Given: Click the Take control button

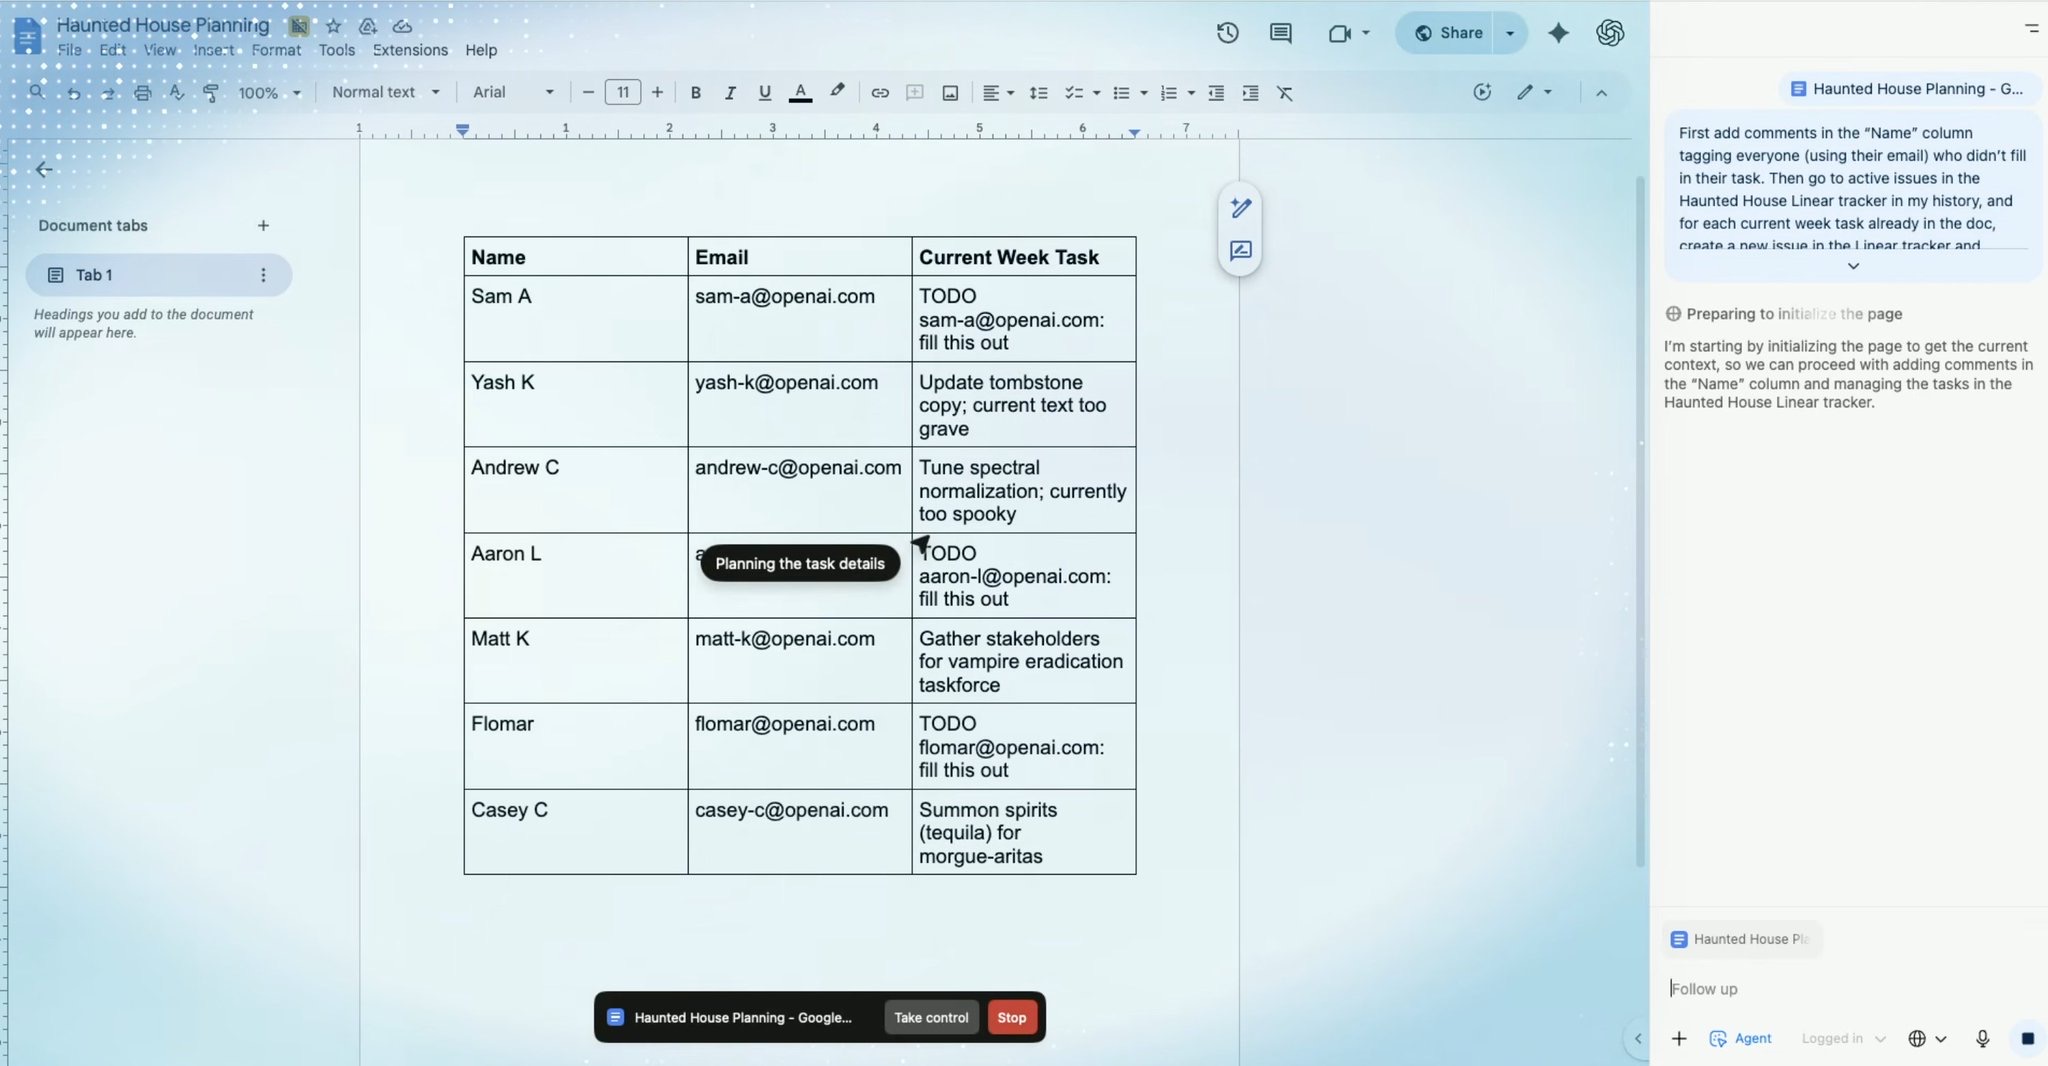Looking at the screenshot, I should click(x=930, y=1017).
